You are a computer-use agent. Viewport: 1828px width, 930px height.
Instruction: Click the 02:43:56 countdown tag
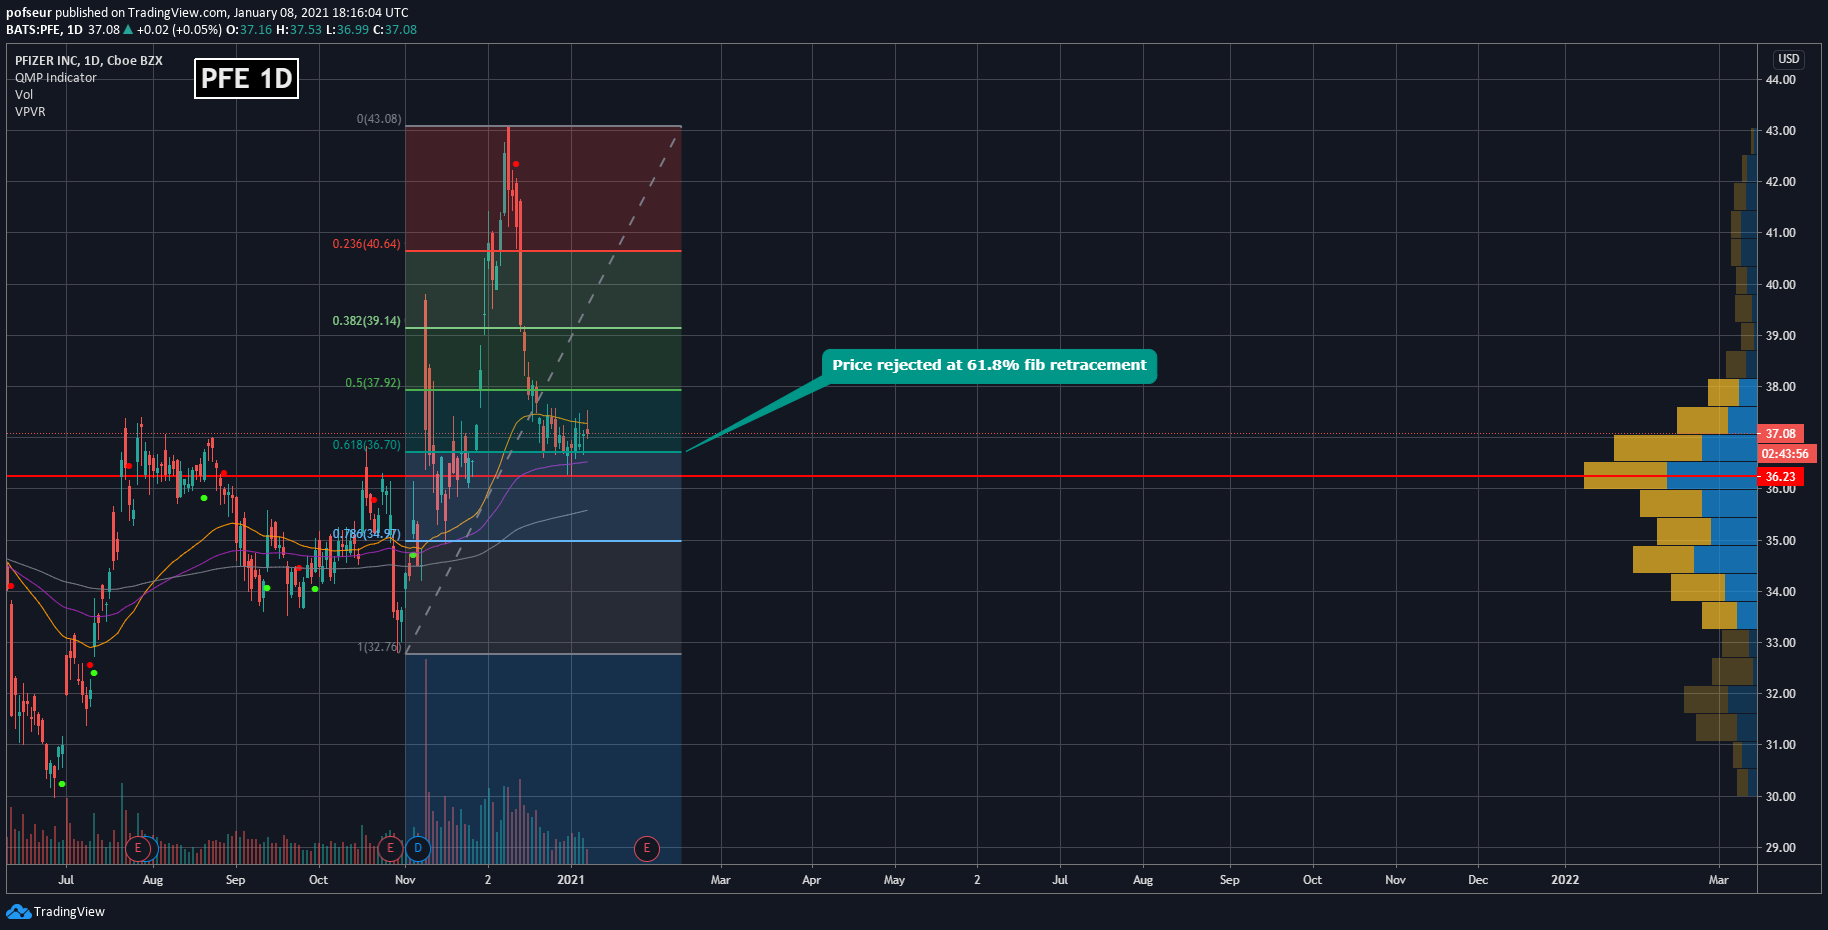pos(1785,454)
